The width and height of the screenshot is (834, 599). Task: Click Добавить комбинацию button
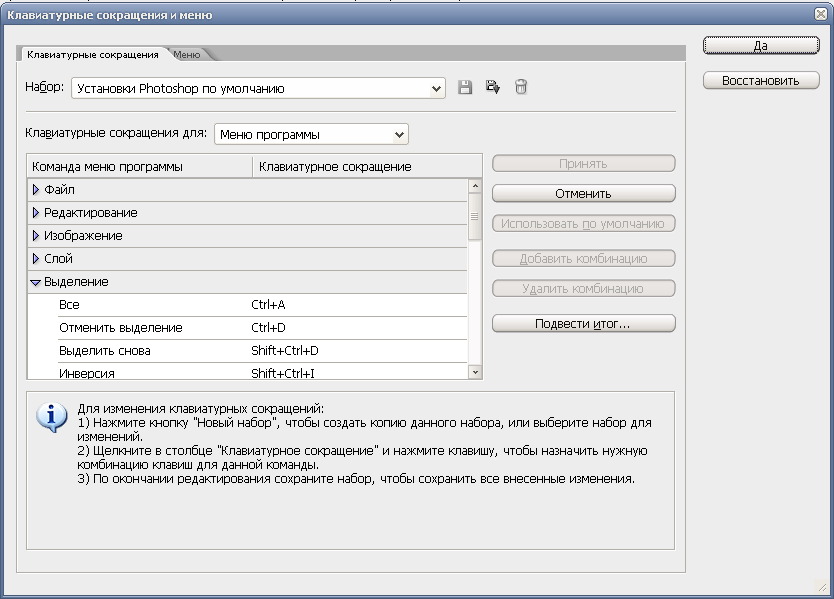coord(583,259)
